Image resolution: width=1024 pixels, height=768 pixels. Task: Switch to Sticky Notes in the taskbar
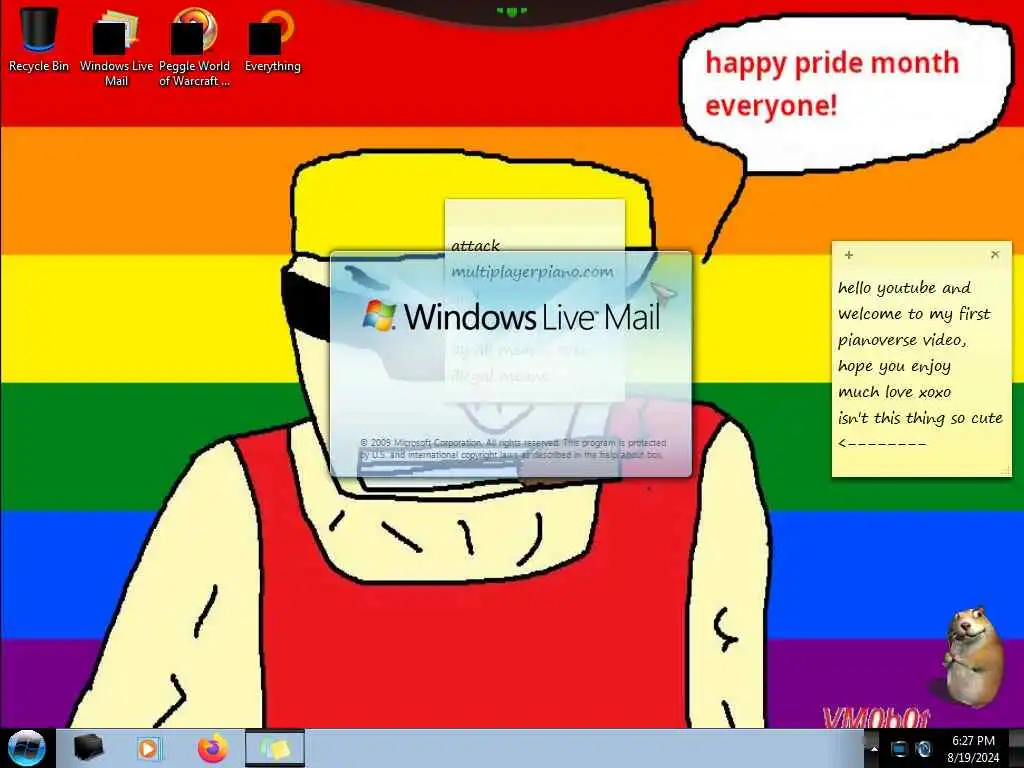point(275,748)
